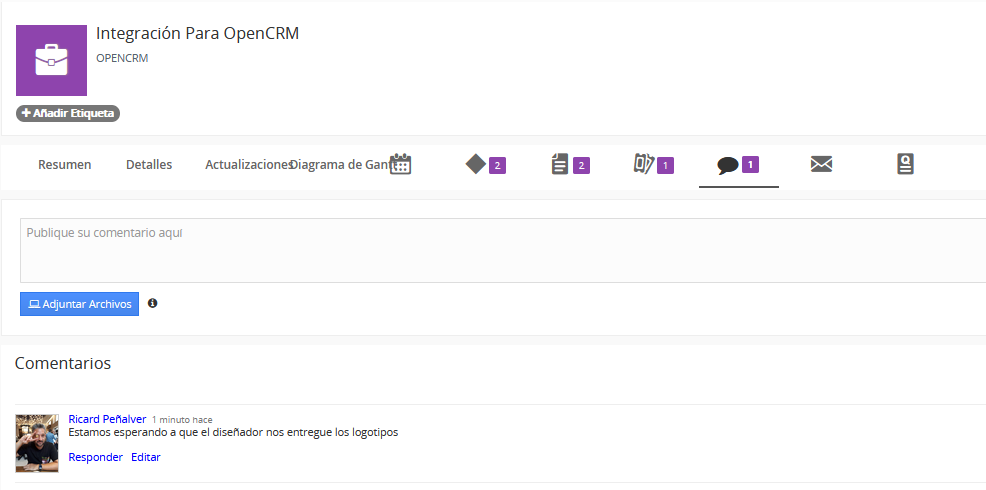
Task: Click the '1 minuto hace' timestamp
Action: [182, 420]
